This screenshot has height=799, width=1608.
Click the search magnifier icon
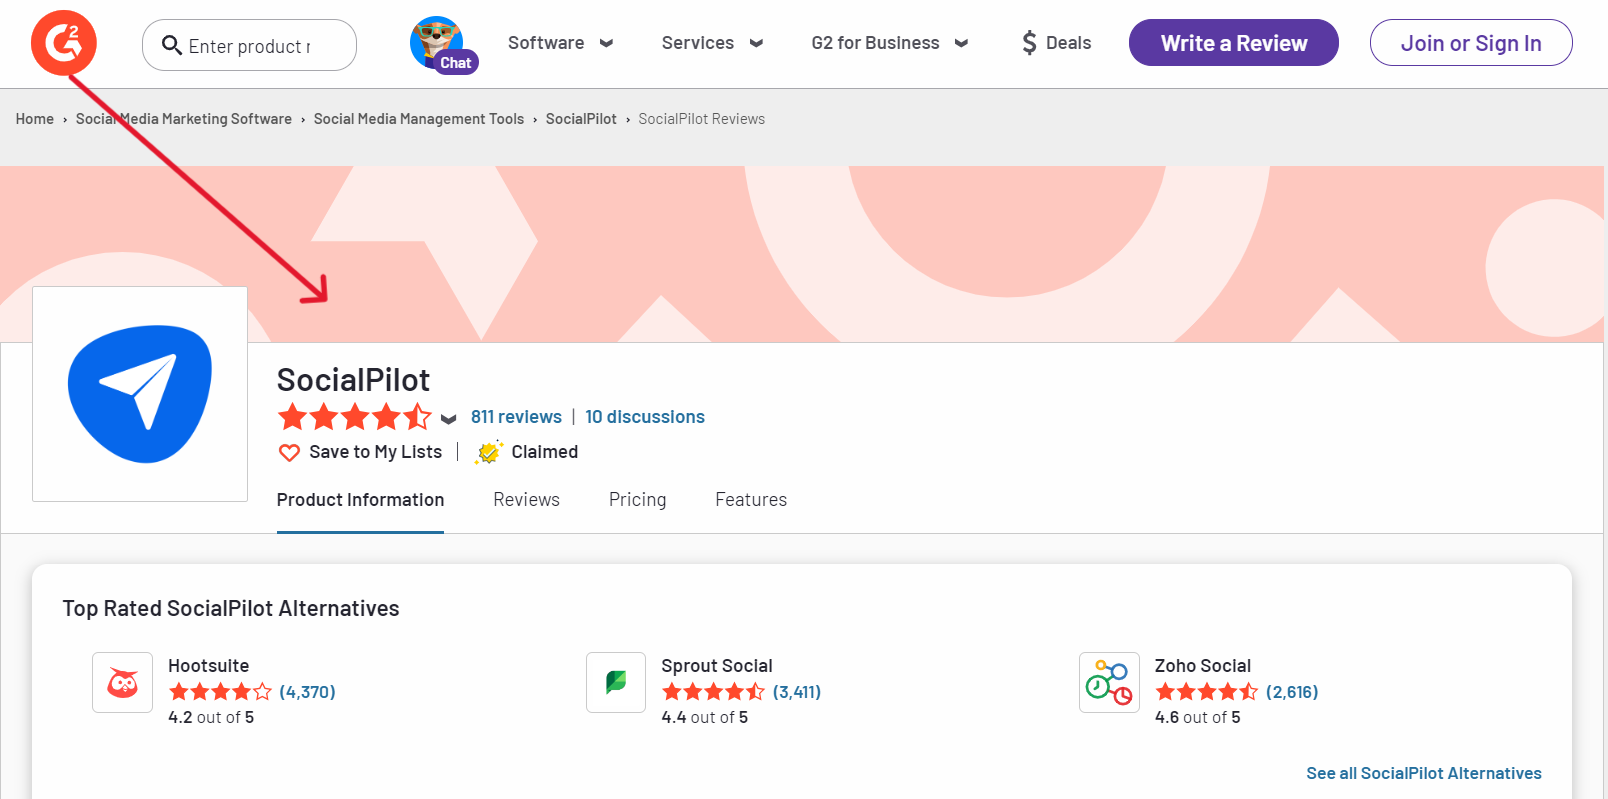tap(172, 46)
